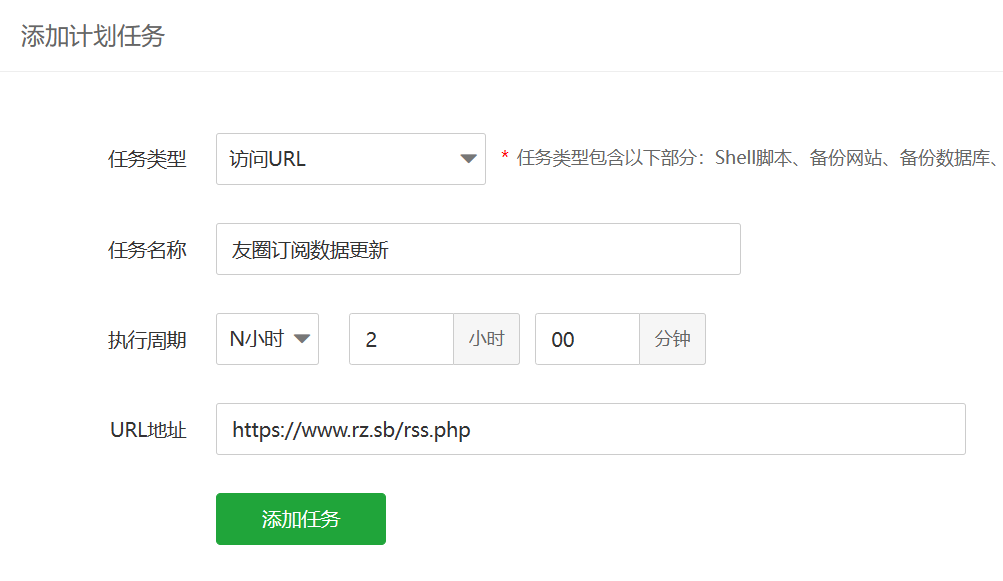Viewport: 1003px width, 581px height.
Task: Click the 备份数据库 text in hint
Action: pyautogui.click(x=945, y=157)
